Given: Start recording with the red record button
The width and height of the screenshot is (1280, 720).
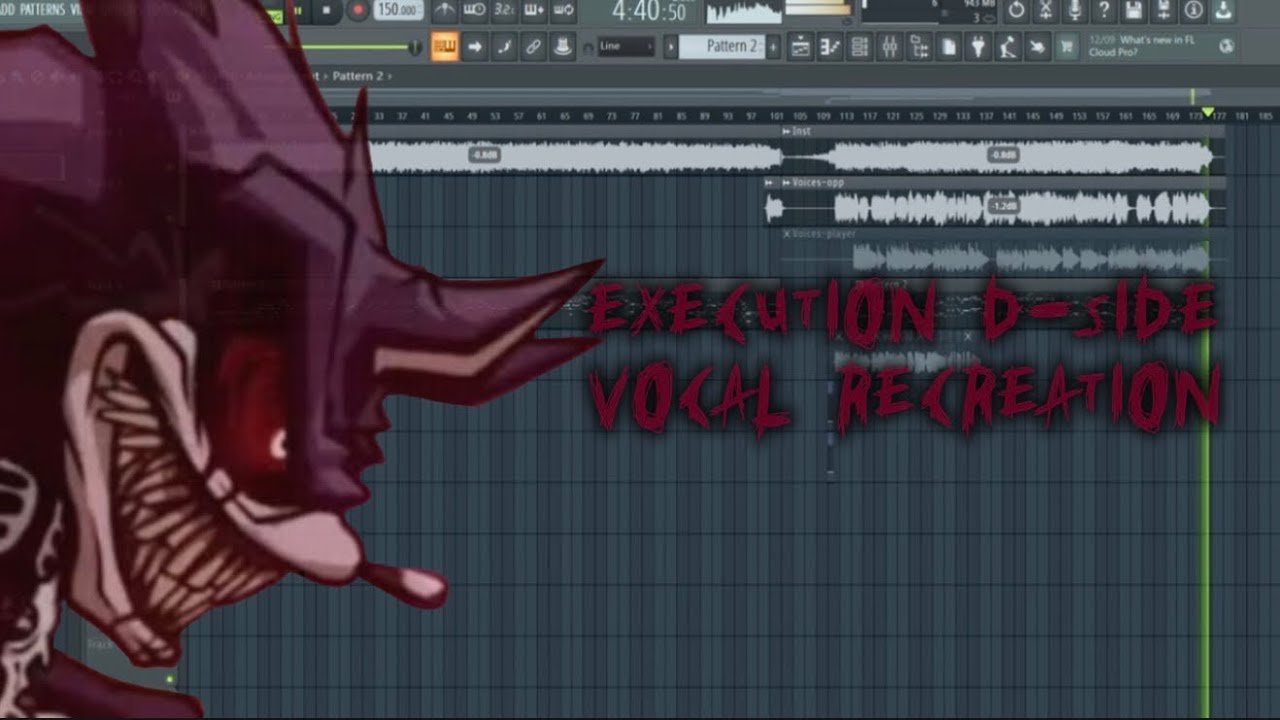Looking at the screenshot, I should click(357, 10).
